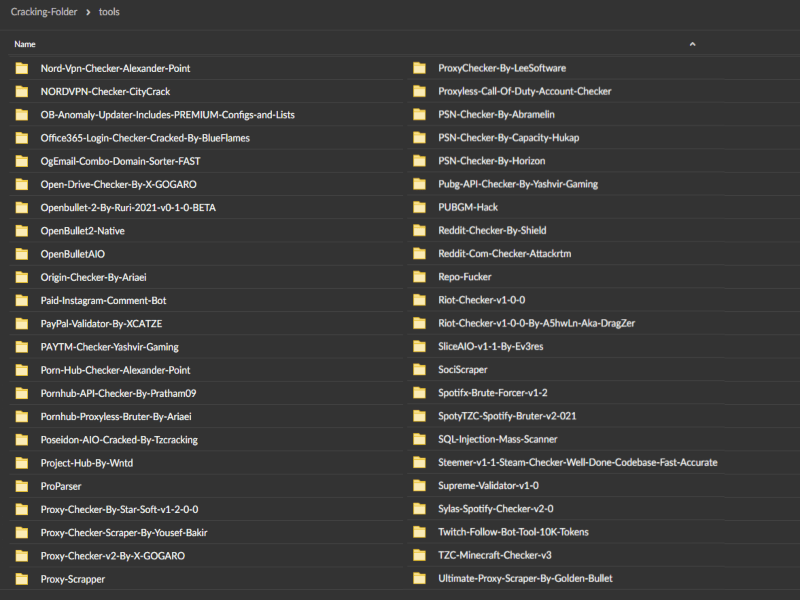Screen dimensions: 800x600
Task: Click the folder icon for Riot-Checker-v1-0-0
Action: coord(419,300)
